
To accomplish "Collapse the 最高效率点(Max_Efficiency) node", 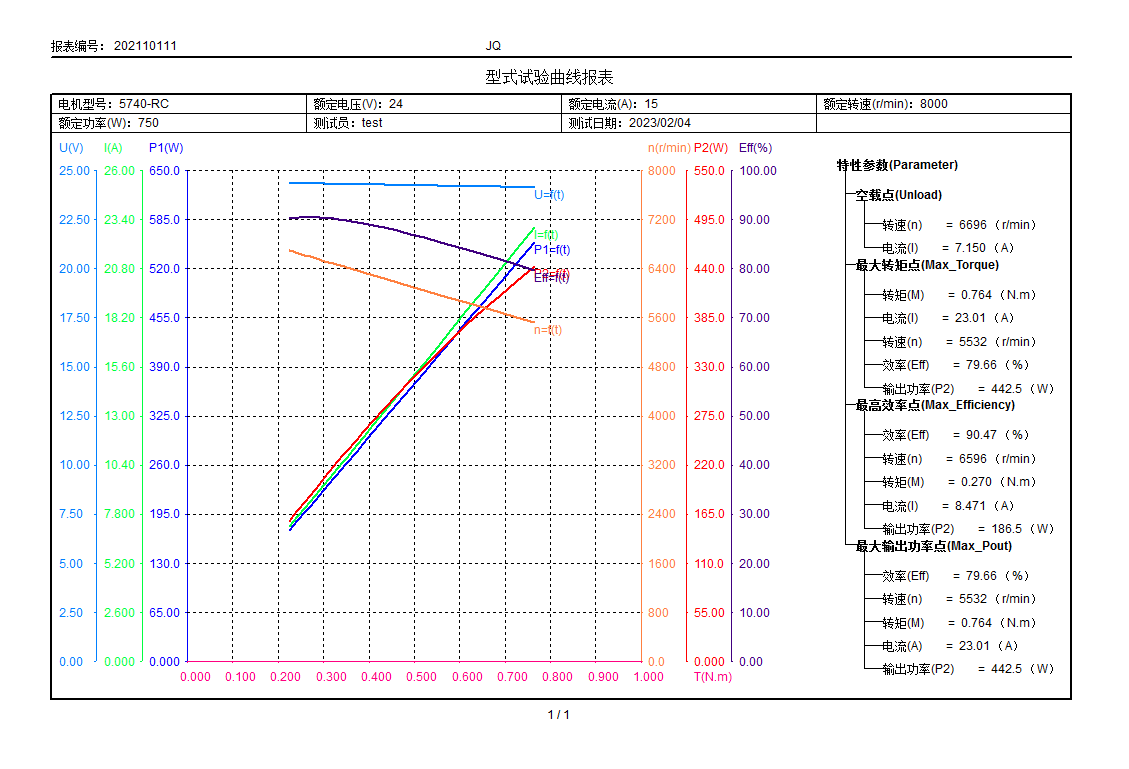I will click(x=935, y=405).
